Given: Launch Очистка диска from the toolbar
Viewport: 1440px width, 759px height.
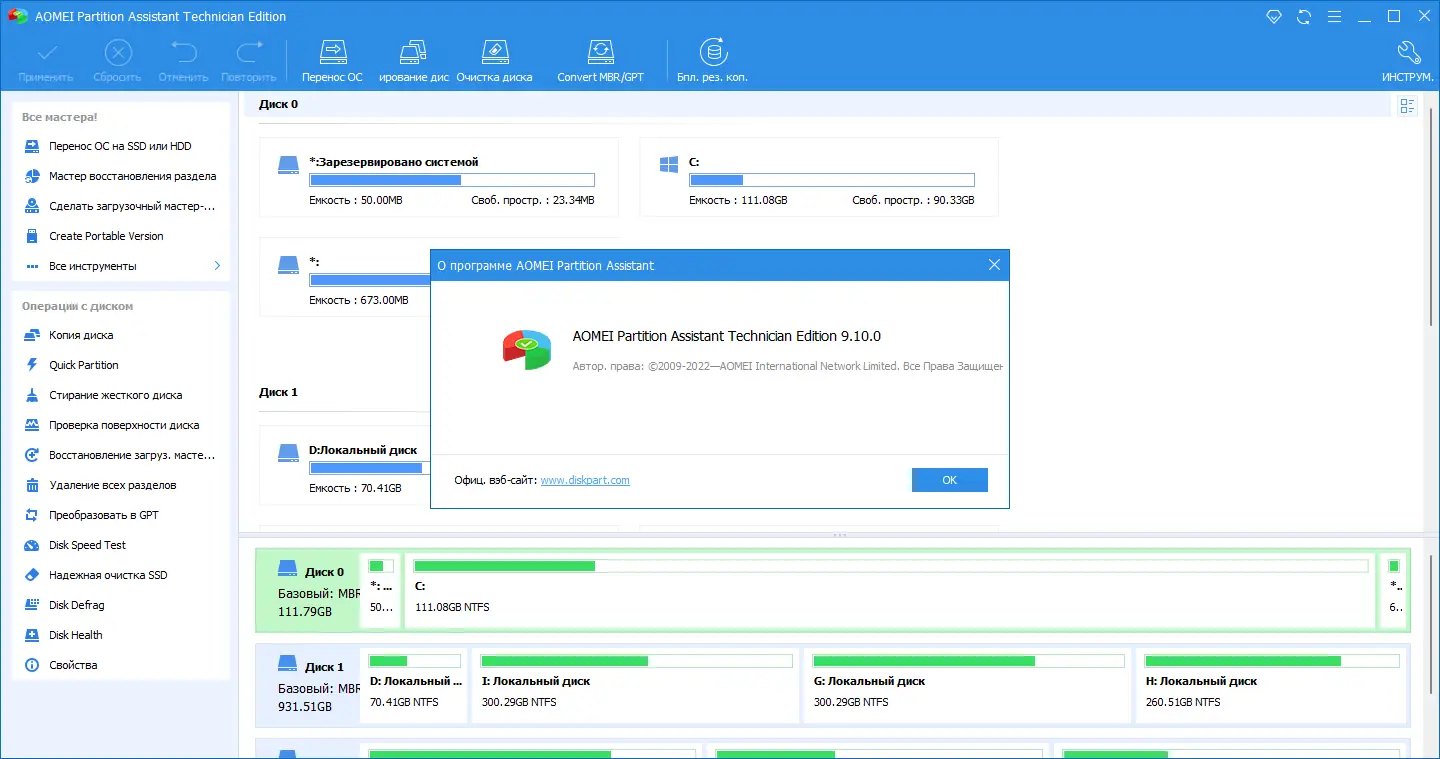Looking at the screenshot, I should 495,60.
